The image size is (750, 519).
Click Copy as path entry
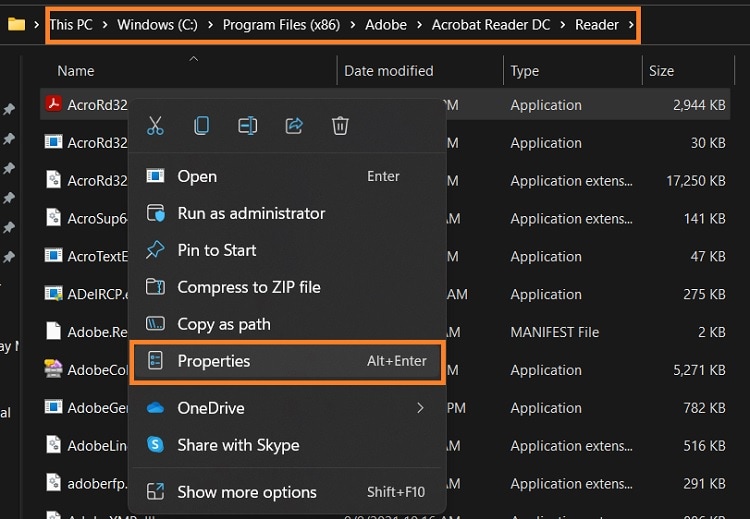[224, 324]
